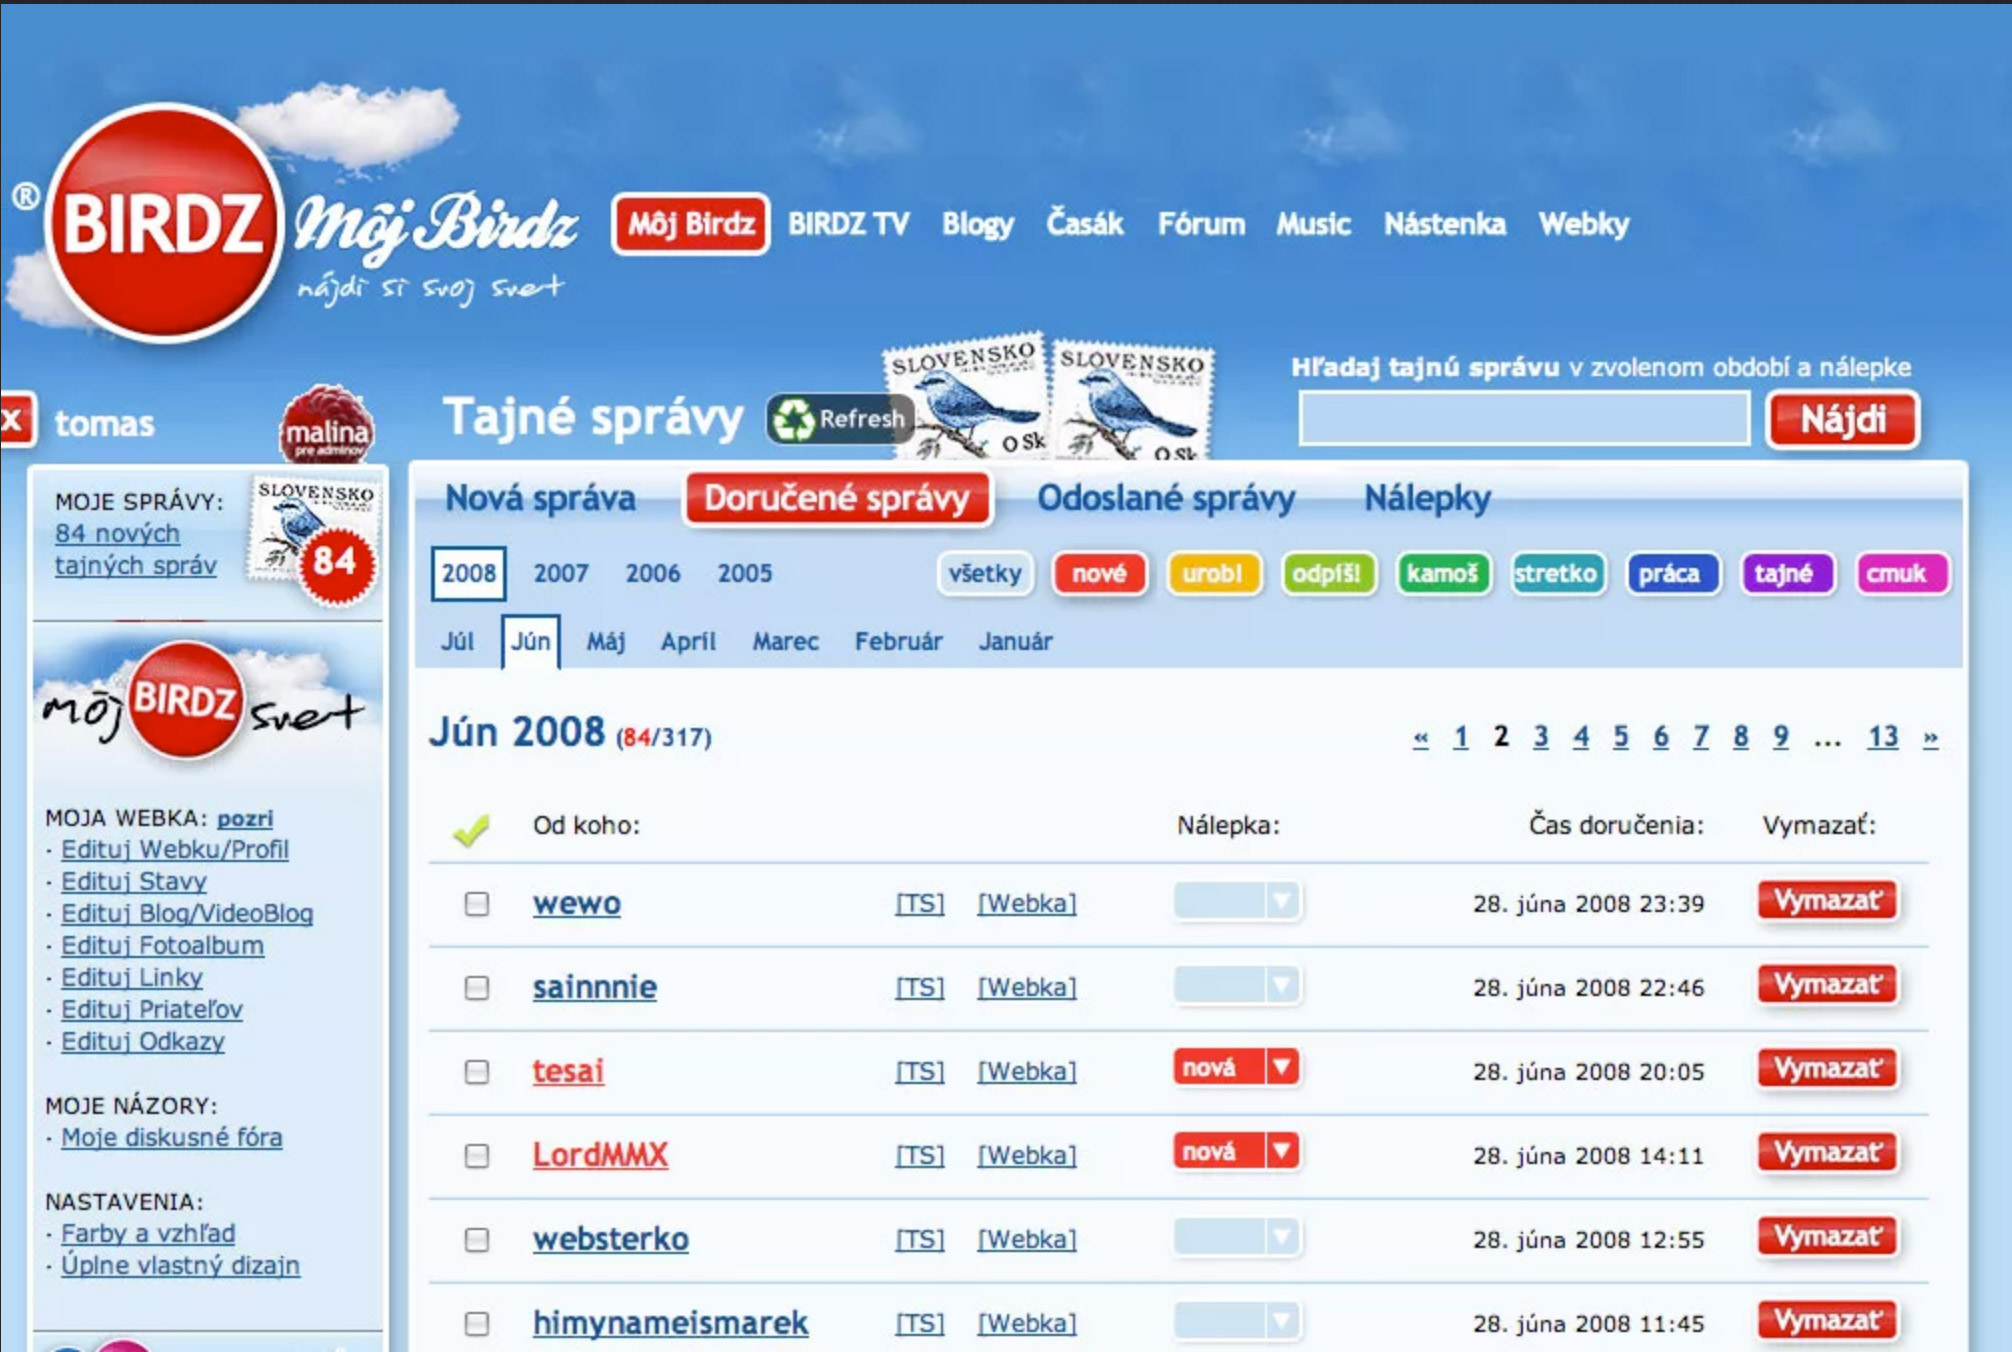Select the Máj month tab
This screenshot has height=1352, width=2012.
606,642
